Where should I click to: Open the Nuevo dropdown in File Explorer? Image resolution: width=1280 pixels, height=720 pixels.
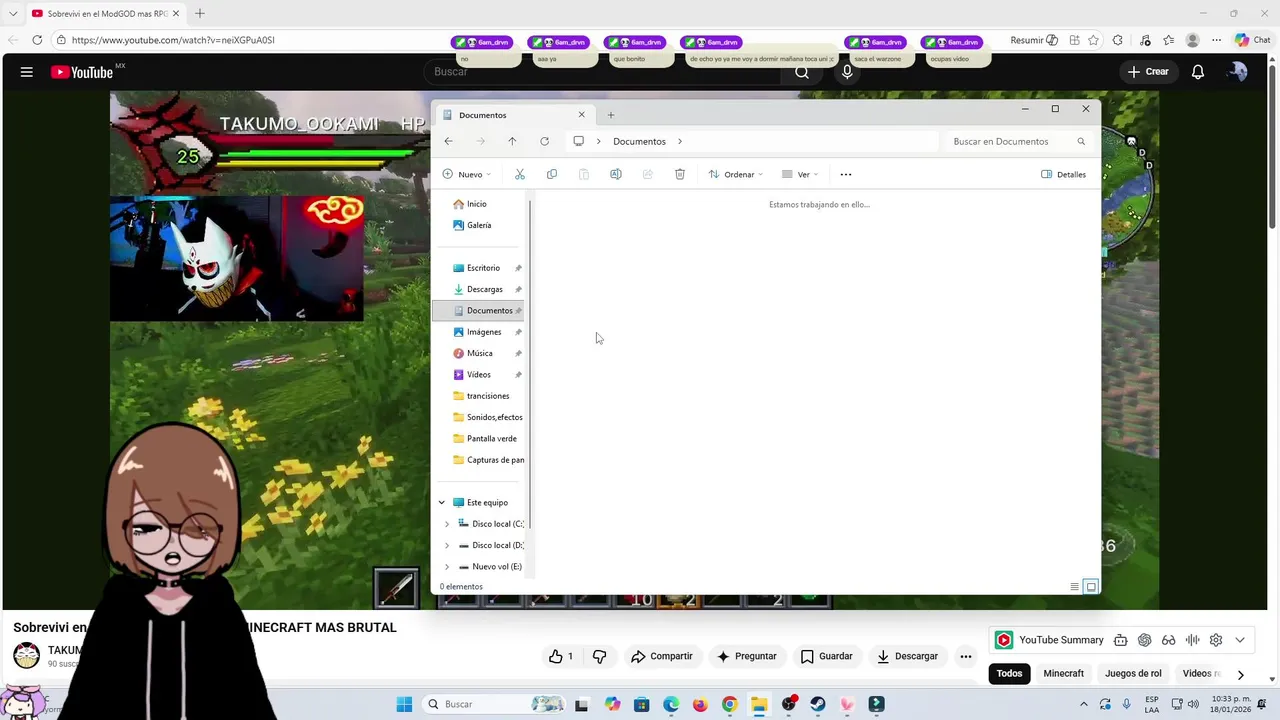[x=467, y=174]
